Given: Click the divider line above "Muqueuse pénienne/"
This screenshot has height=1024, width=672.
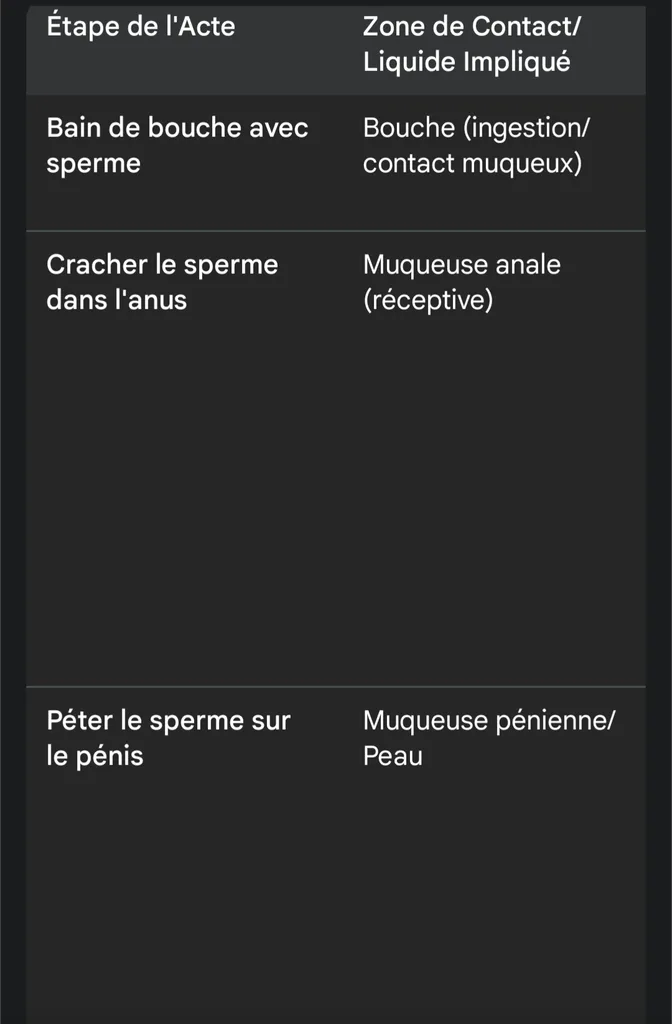Looking at the screenshot, I should point(336,686).
